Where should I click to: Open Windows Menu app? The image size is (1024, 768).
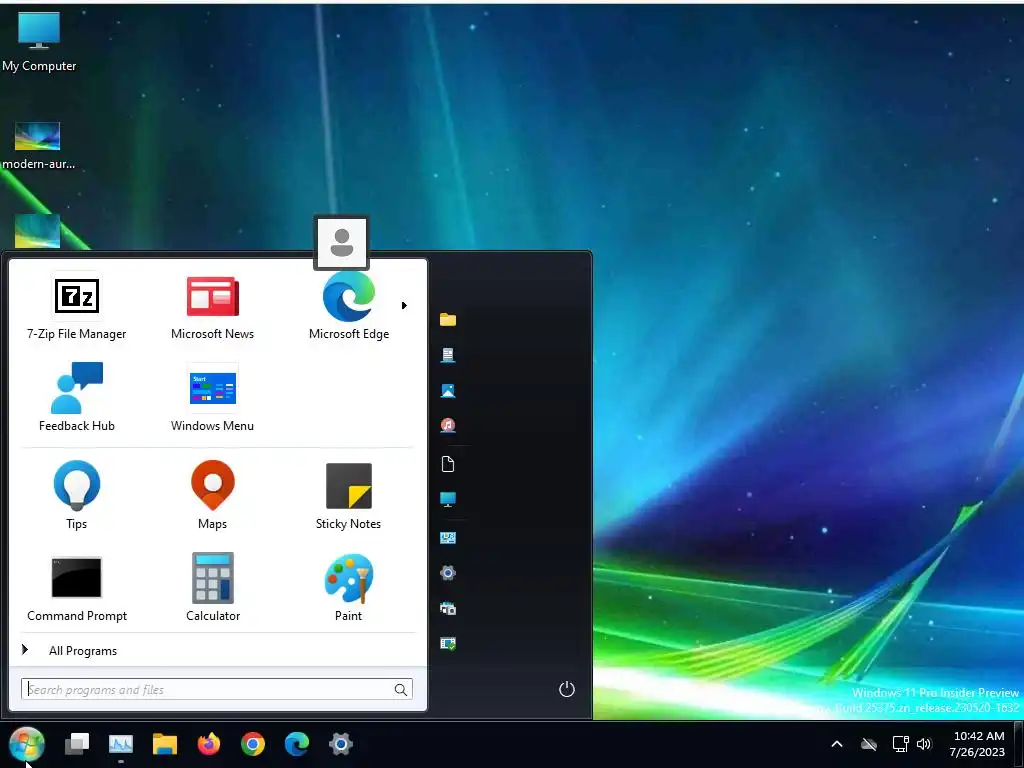(212, 397)
